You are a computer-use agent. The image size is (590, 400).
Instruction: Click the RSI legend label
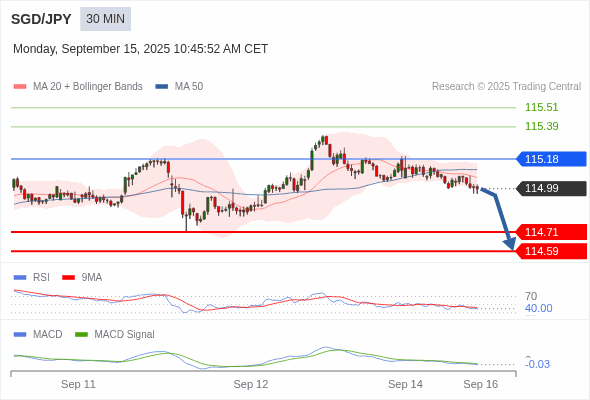[x=41, y=278]
